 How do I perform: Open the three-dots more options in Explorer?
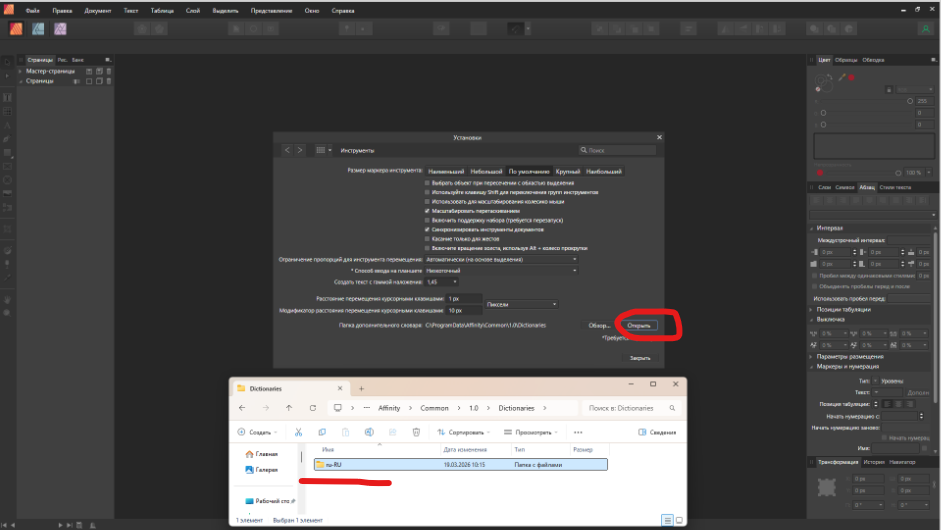point(578,432)
